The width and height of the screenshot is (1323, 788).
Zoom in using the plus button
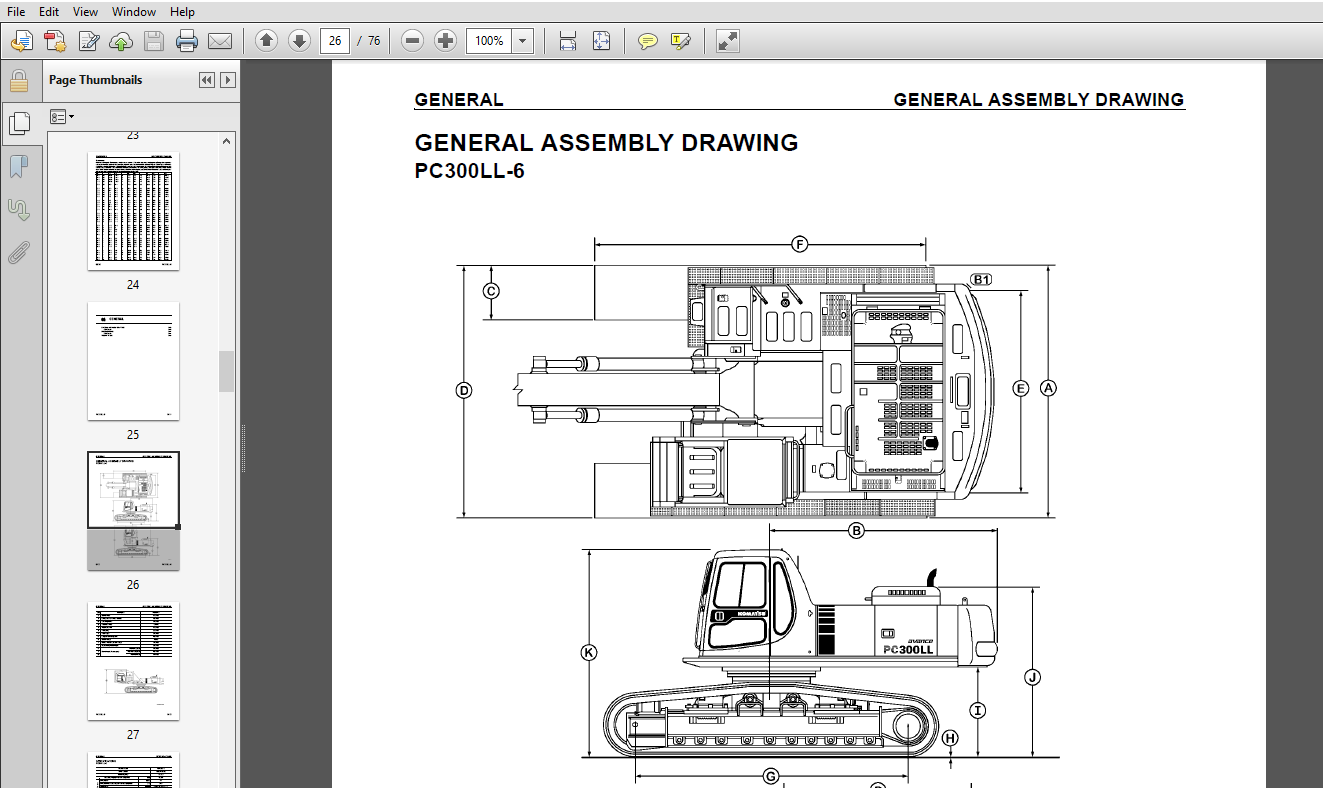446,41
